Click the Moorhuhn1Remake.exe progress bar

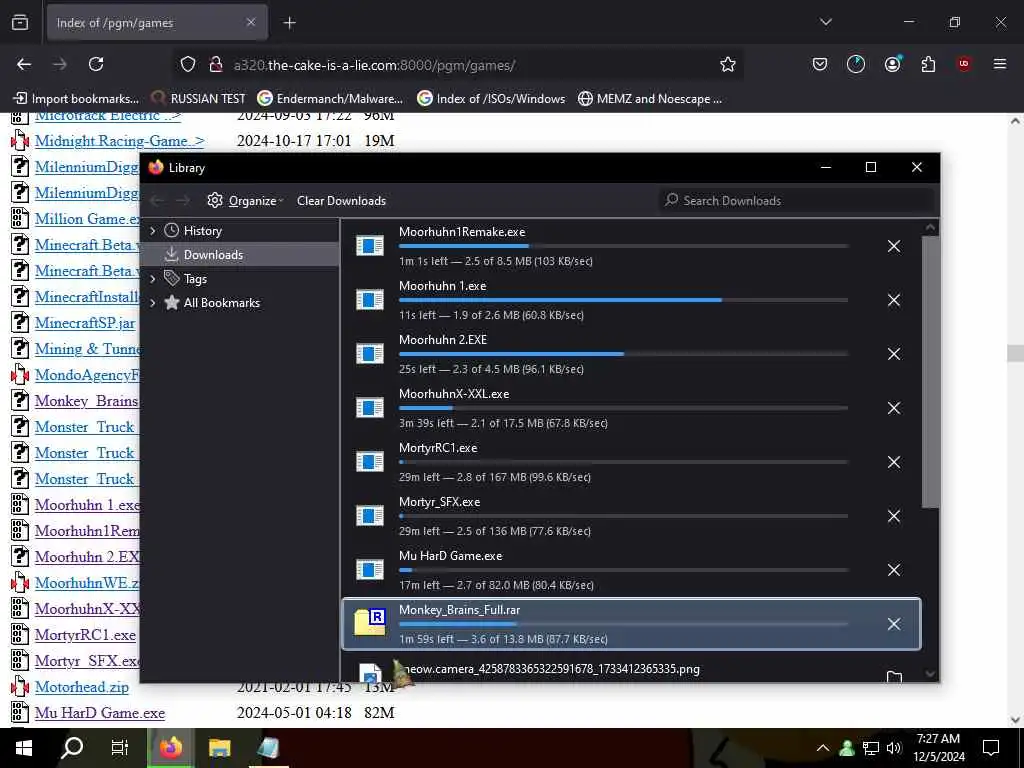[623, 246]
